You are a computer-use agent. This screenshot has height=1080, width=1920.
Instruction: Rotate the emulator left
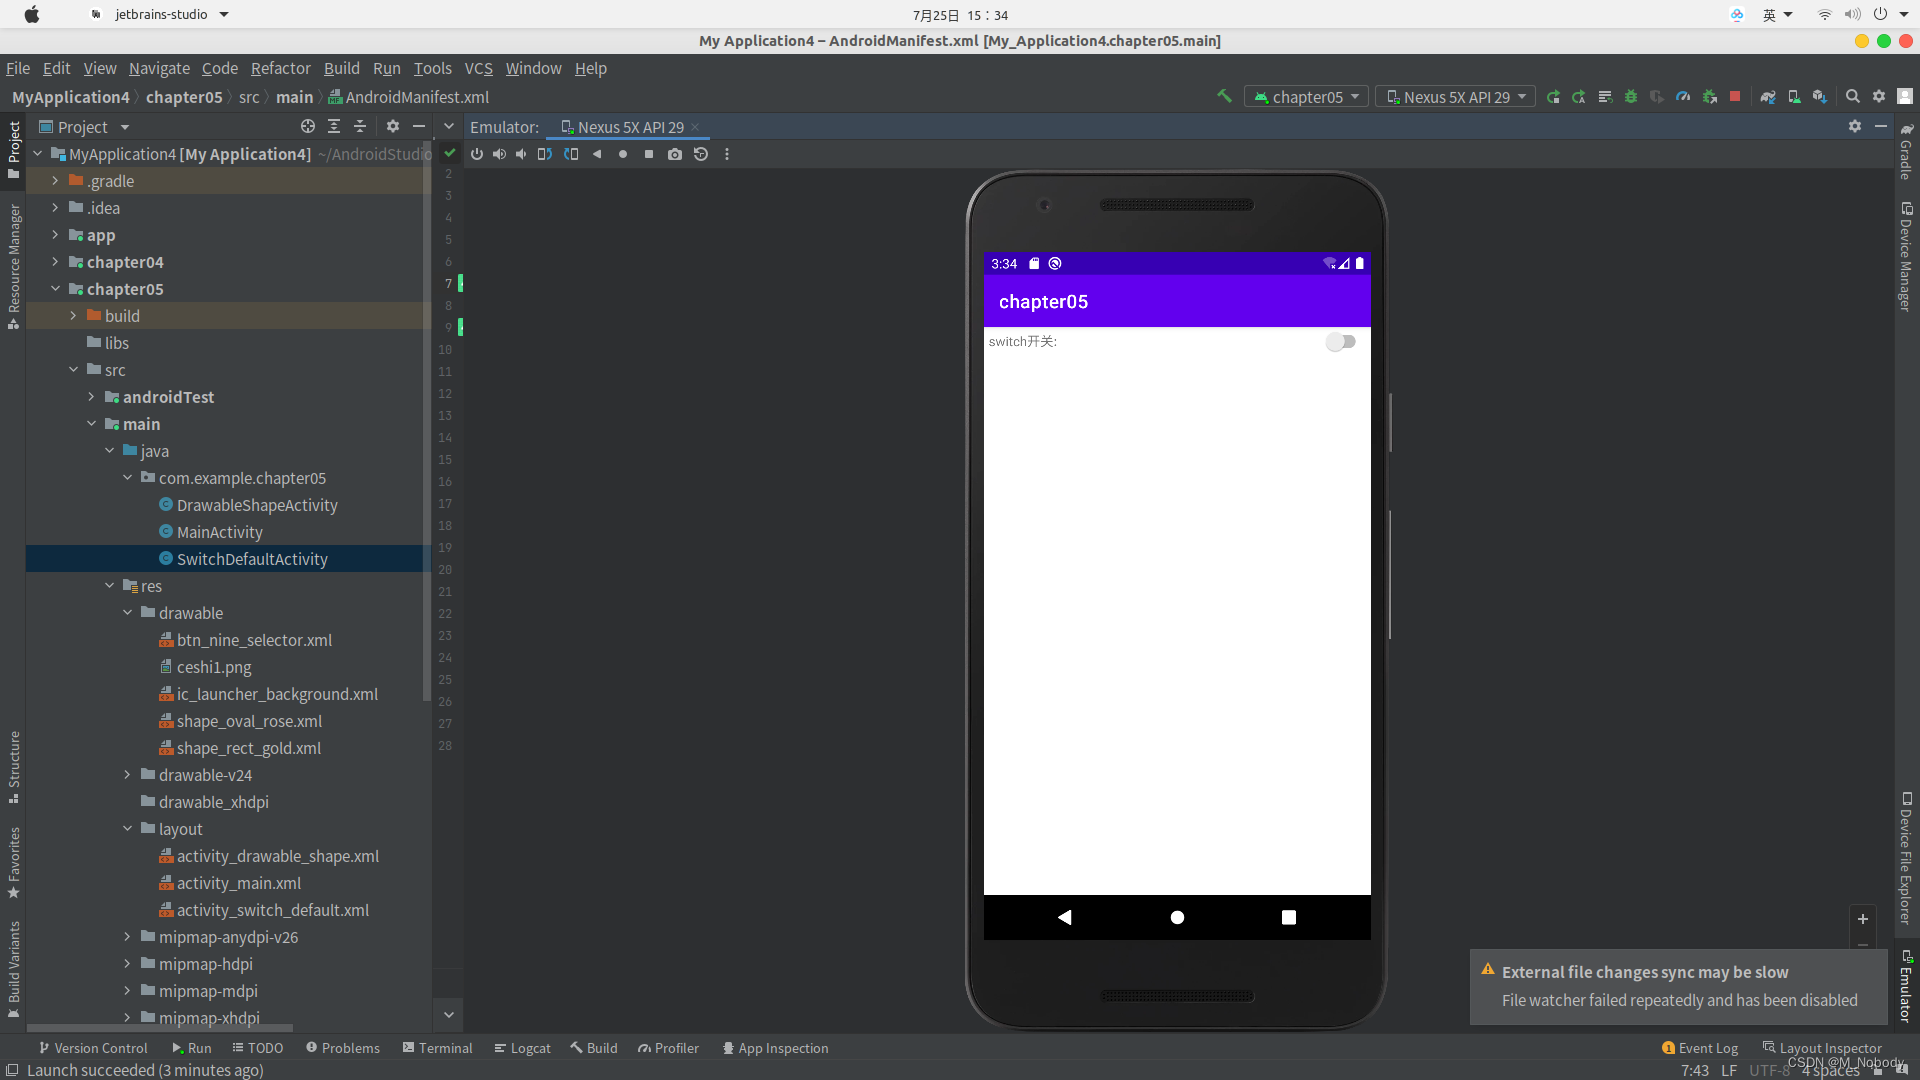545,154
